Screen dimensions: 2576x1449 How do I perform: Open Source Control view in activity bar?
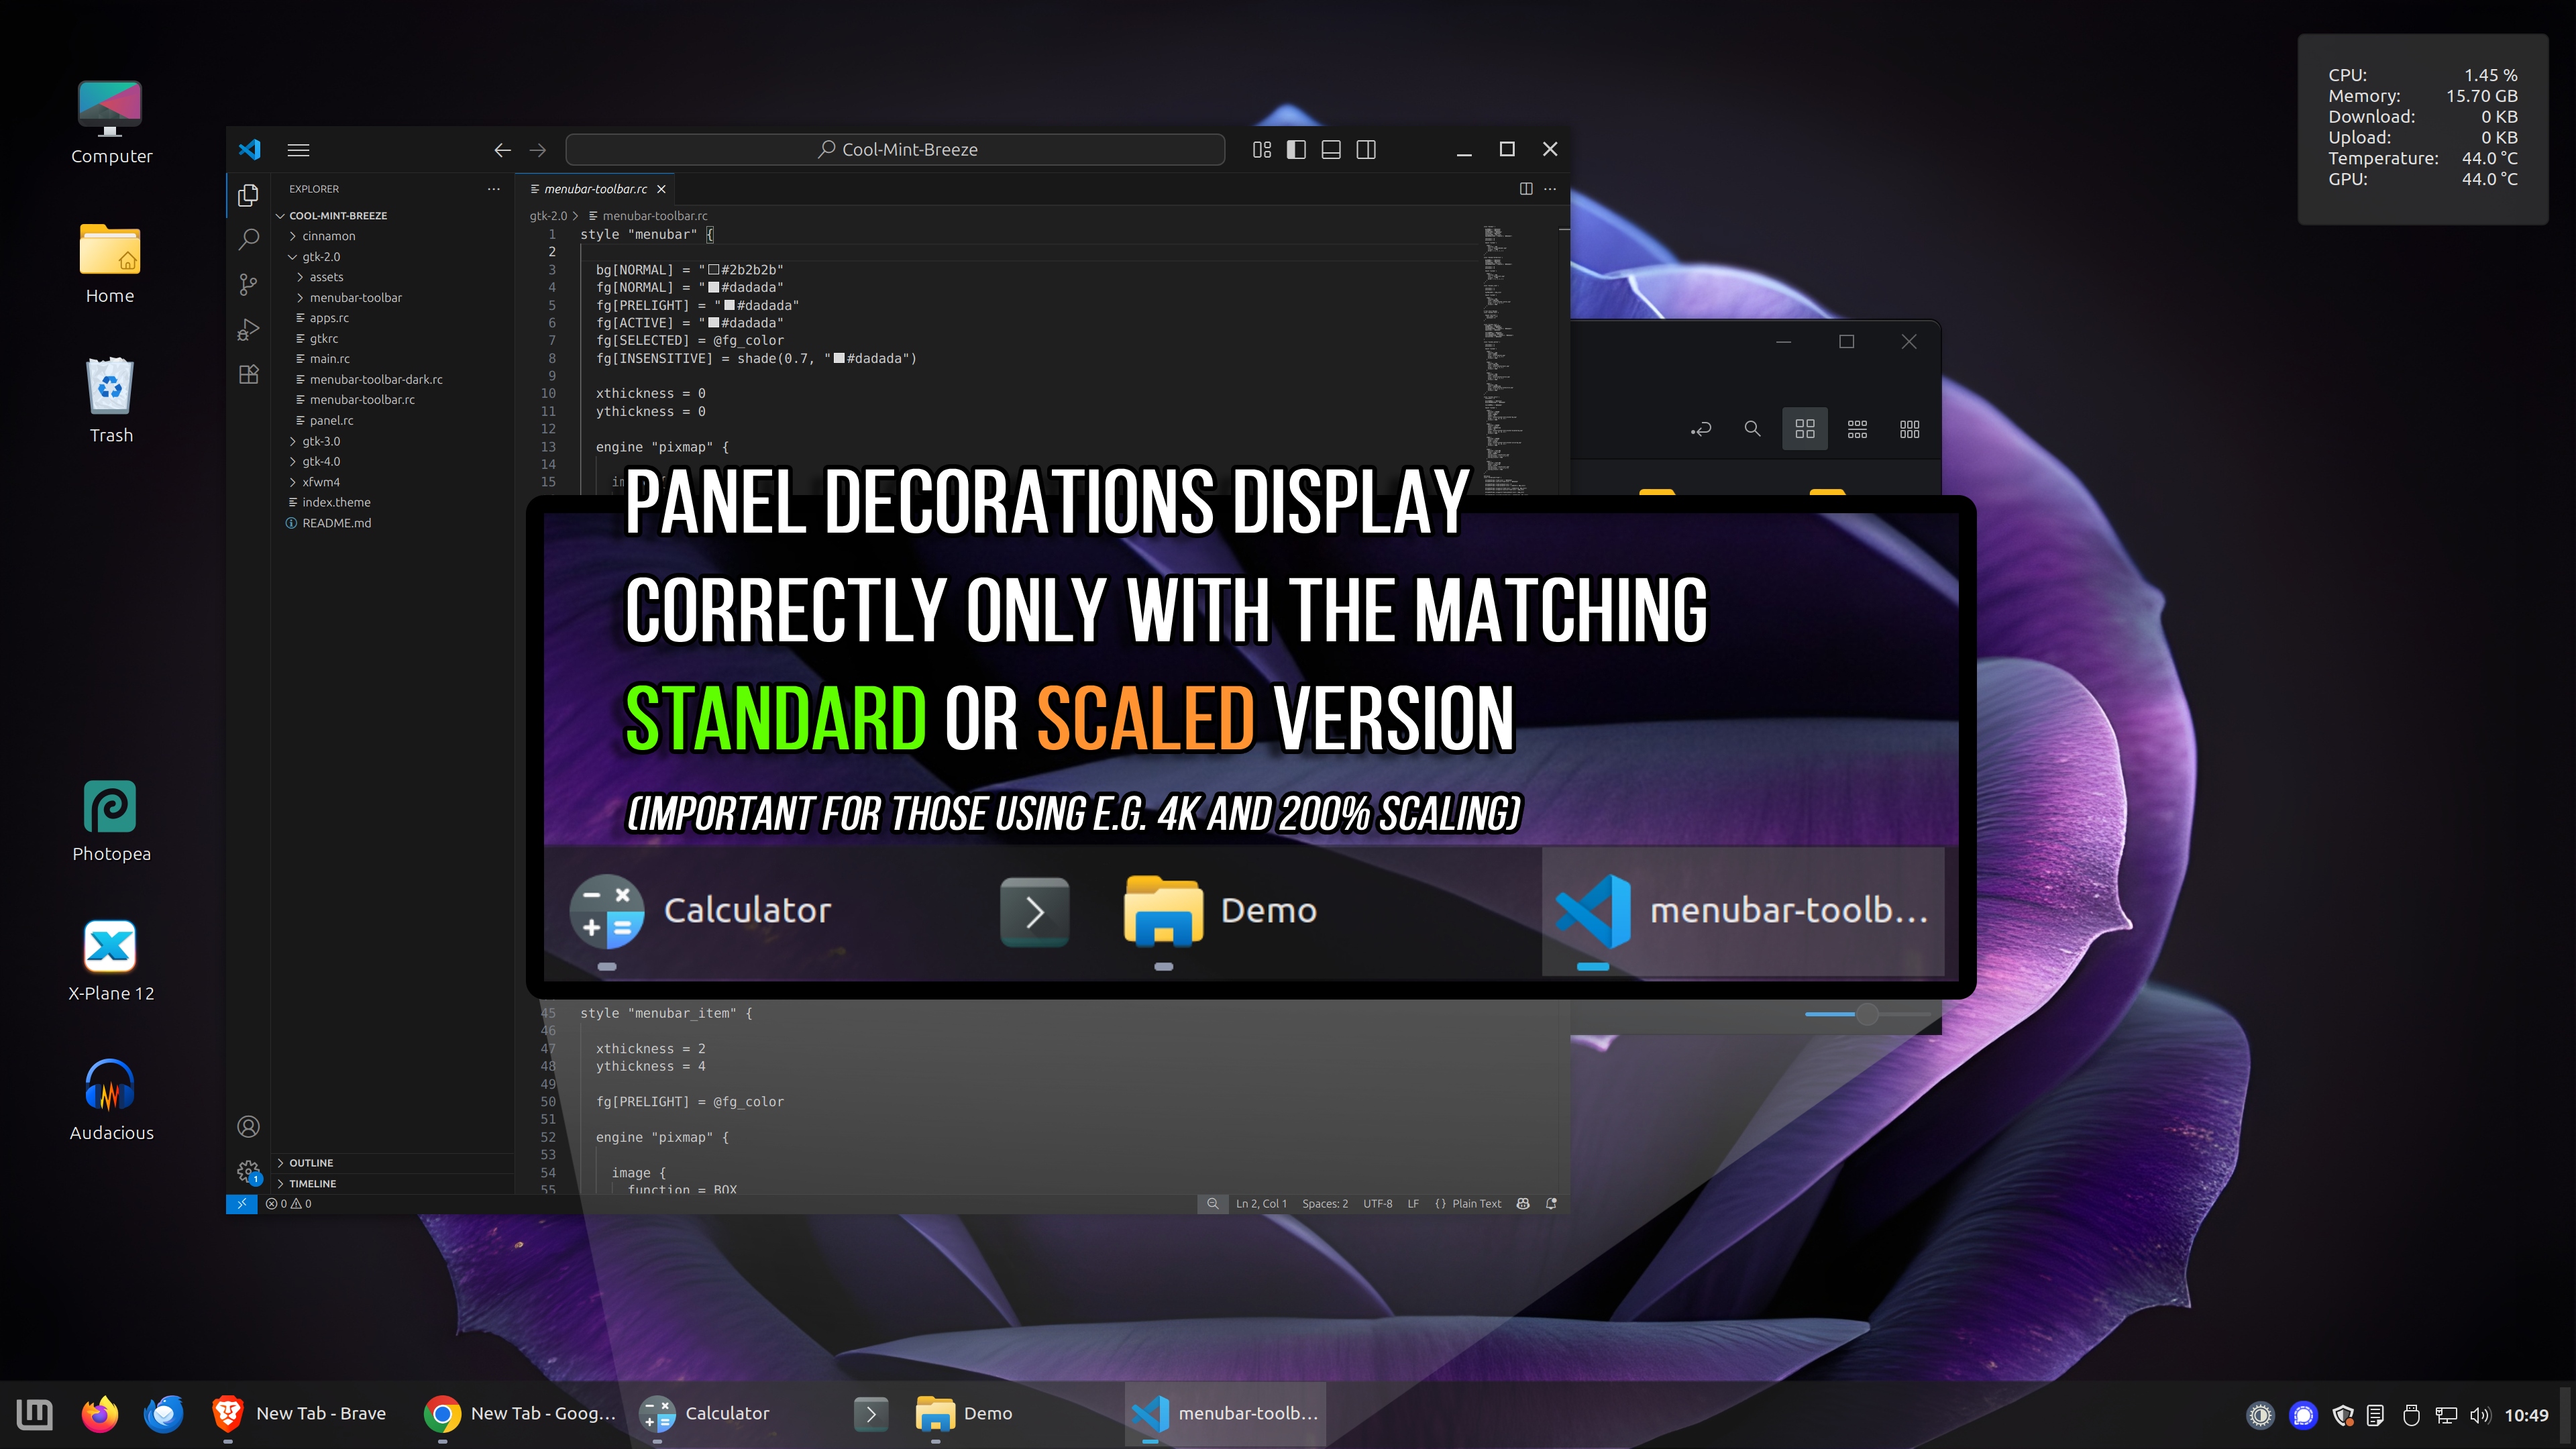[x=249, y=285]
